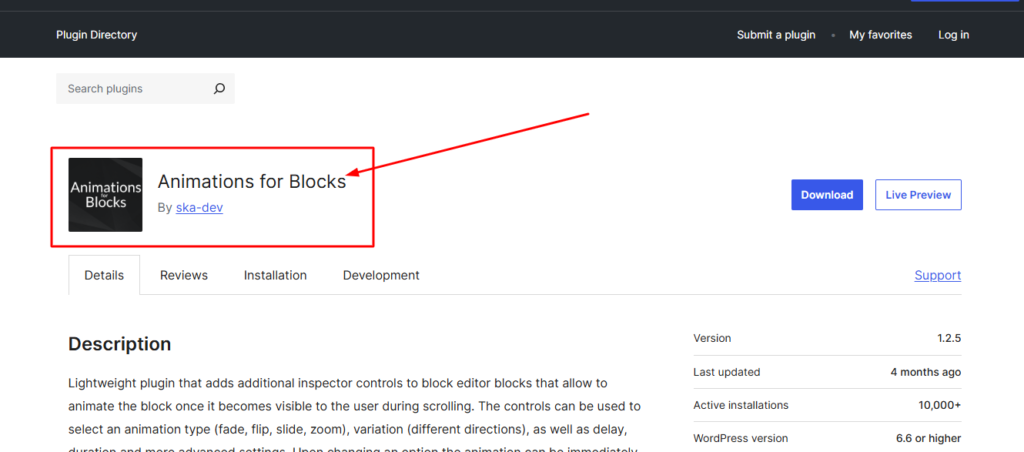Download the Animations for Blocks plugin

(x=827, y=195)
